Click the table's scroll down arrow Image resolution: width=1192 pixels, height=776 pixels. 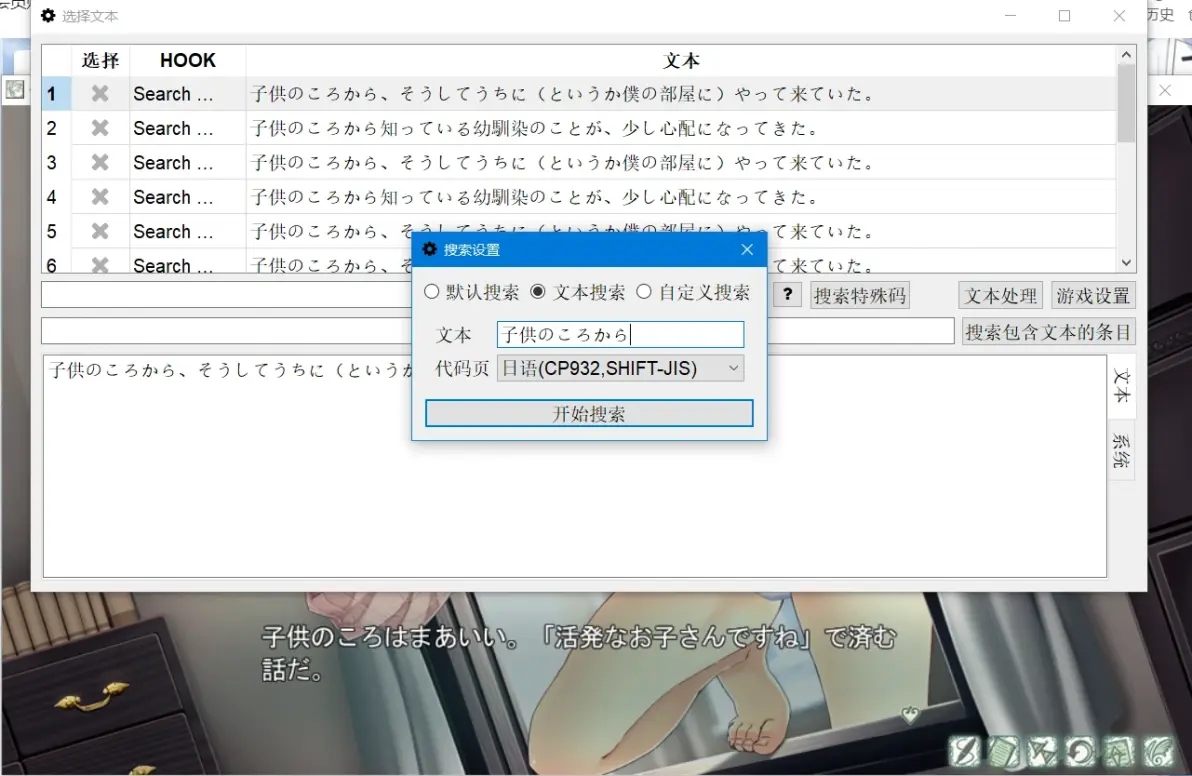(1127, 263)
